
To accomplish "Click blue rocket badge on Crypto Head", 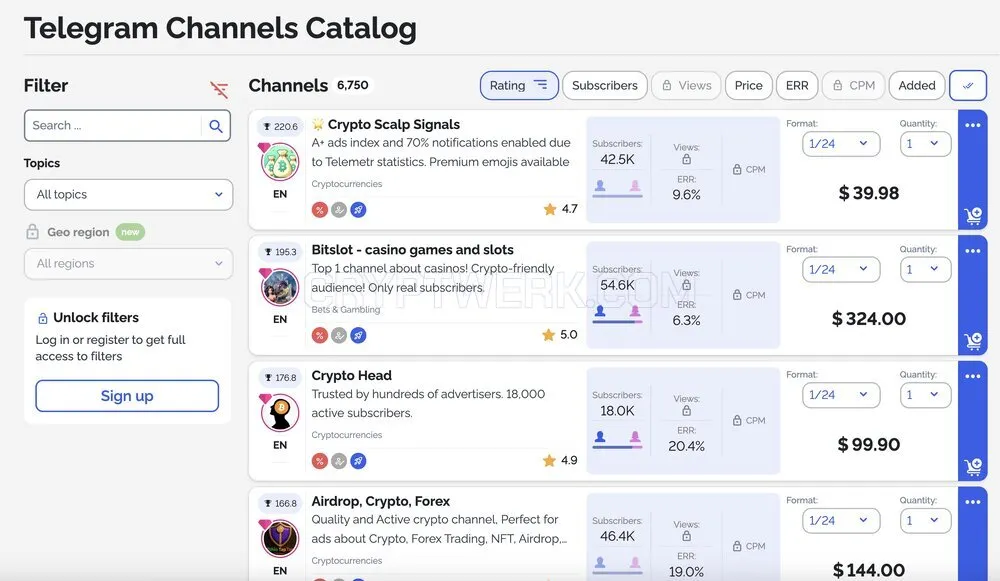I will pos(358,461).
